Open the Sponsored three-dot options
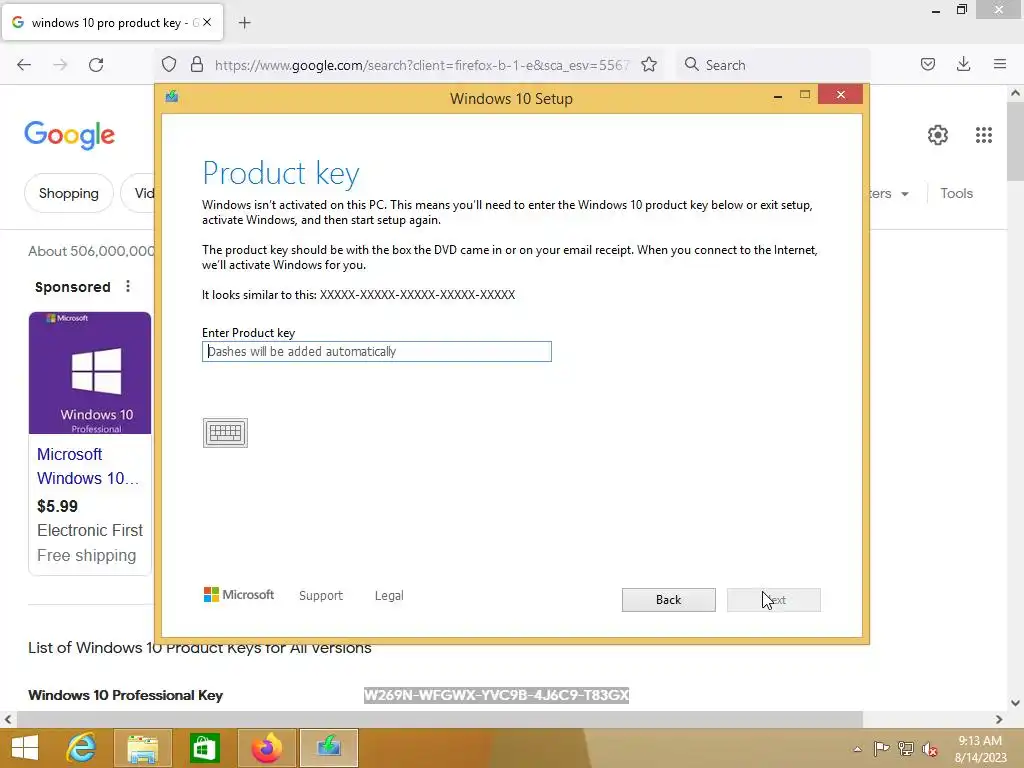Image resolution: width=1024 pixels, height=768 pixels. 128,286
